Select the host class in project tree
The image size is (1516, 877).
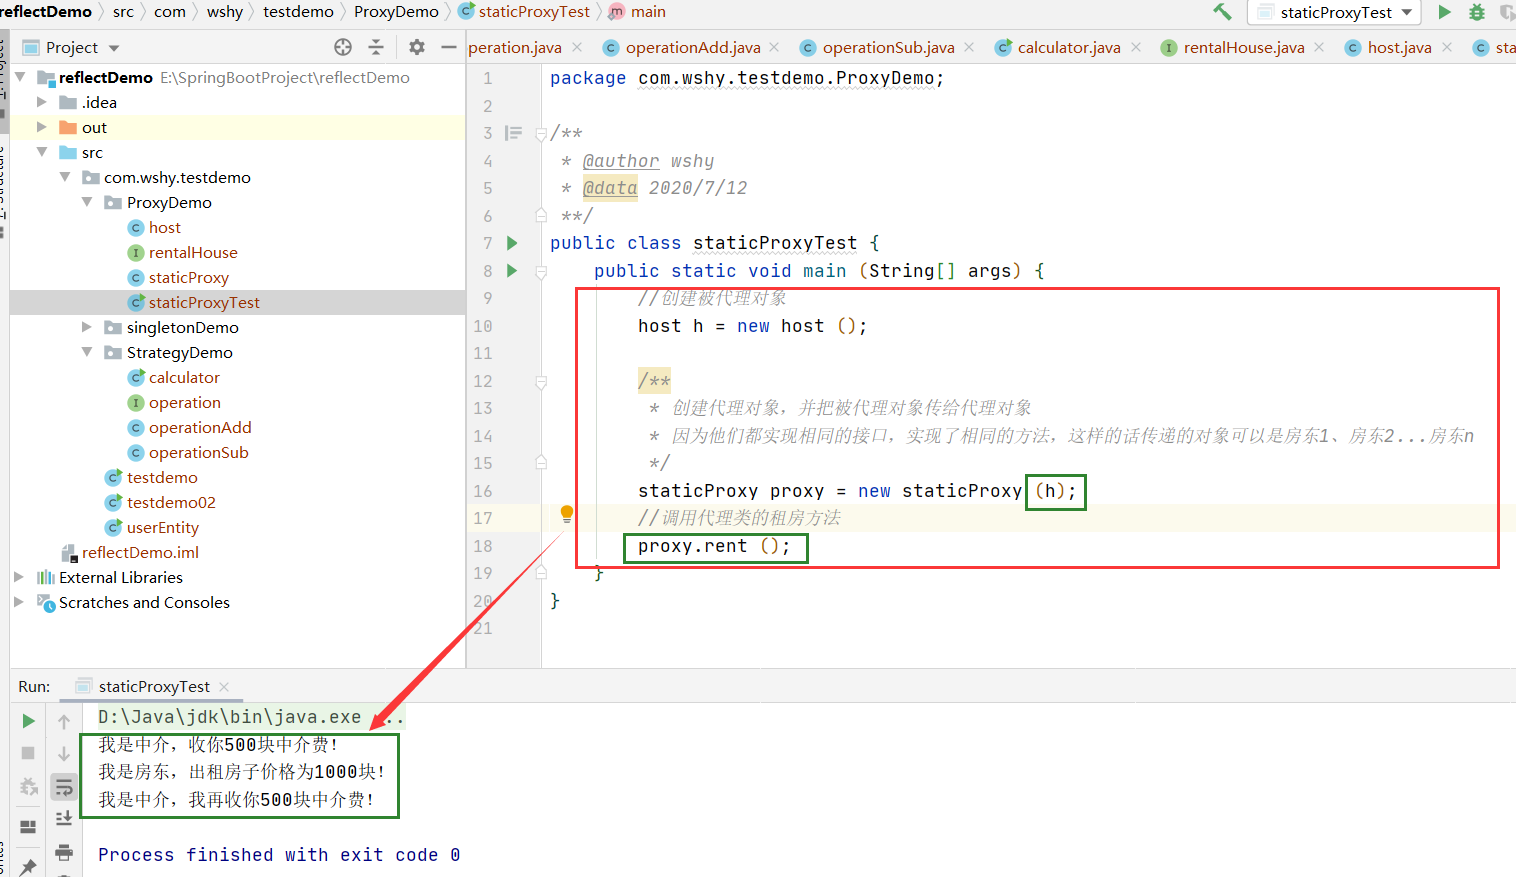point(165,227)
